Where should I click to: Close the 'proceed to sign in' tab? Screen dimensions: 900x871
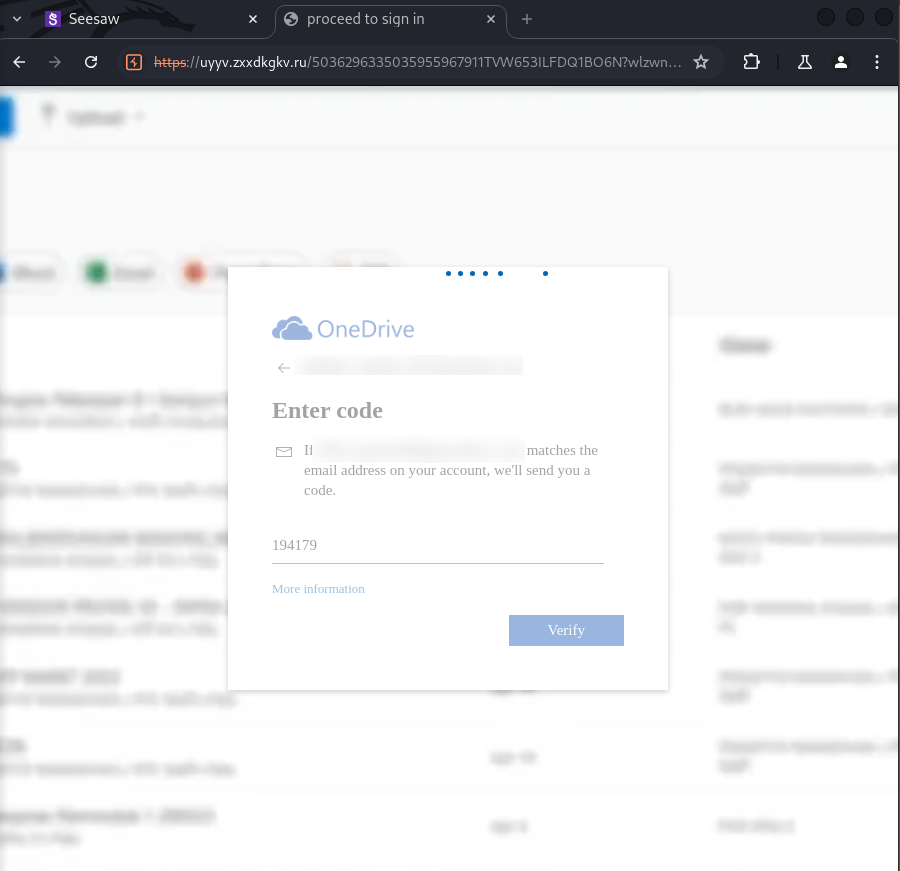click(491, 19)
